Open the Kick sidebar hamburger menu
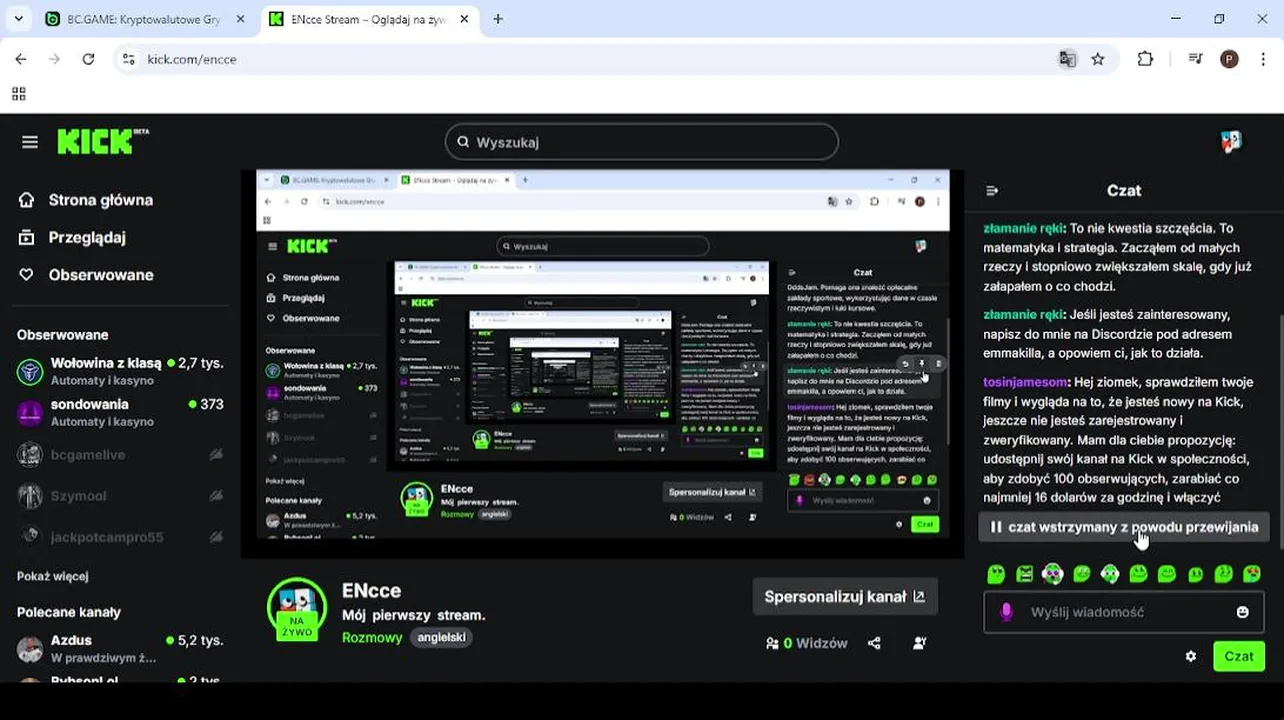 pos(30,142)
